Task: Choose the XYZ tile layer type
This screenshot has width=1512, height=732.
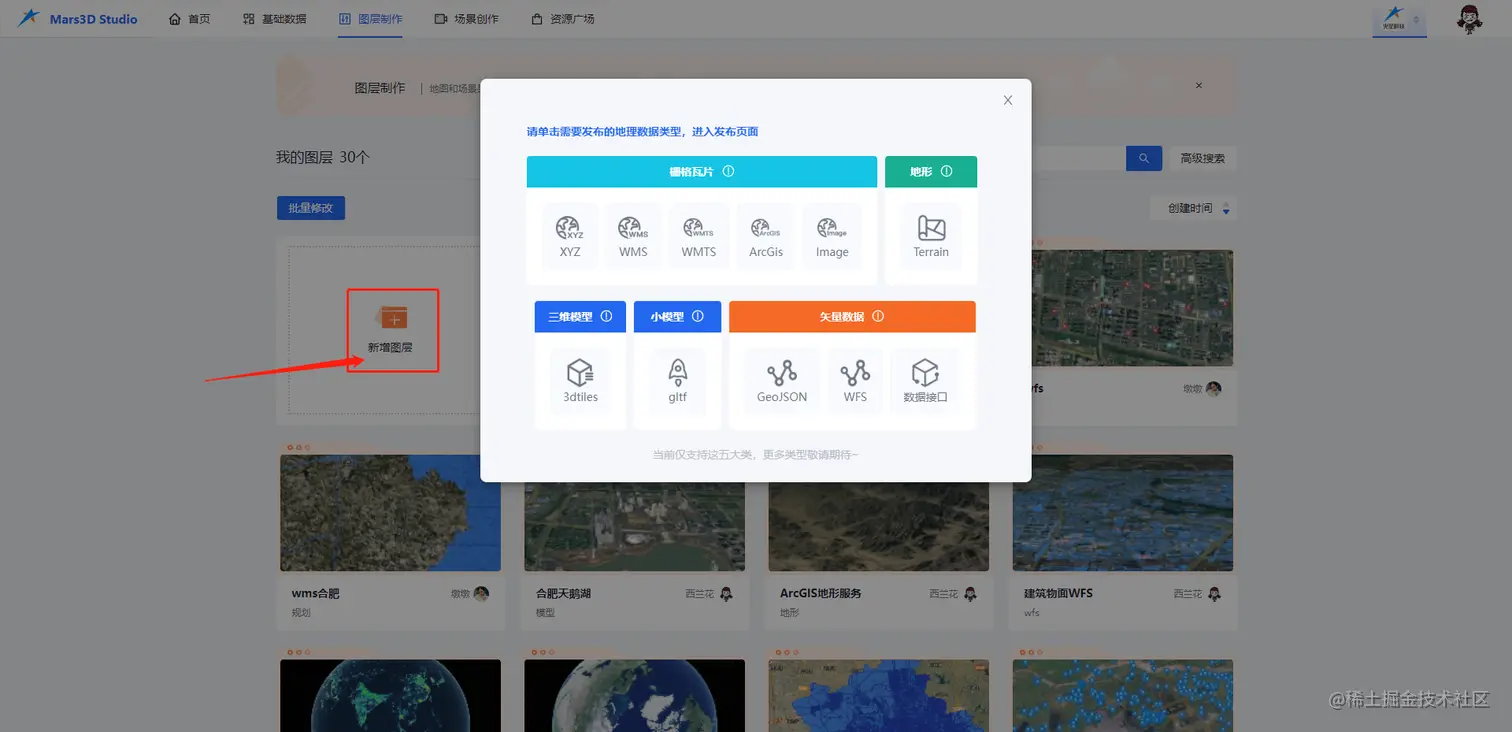Action: pos(570,237)
